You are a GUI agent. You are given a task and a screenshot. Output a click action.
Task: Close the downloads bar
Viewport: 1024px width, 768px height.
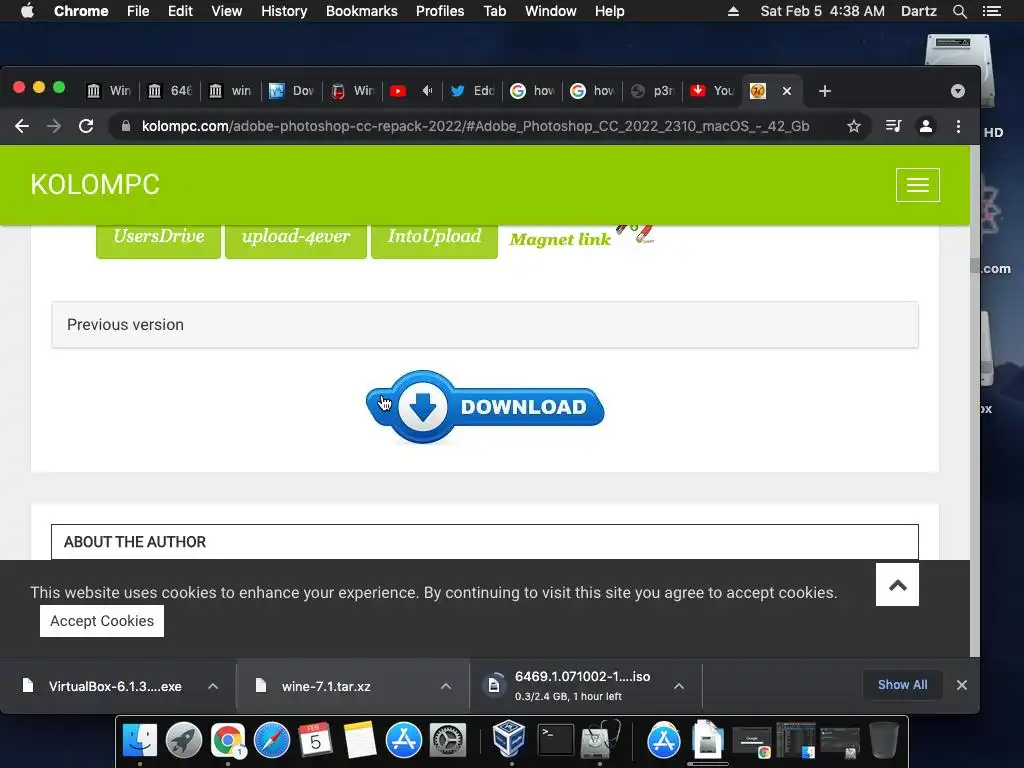[x=962, y=685]
